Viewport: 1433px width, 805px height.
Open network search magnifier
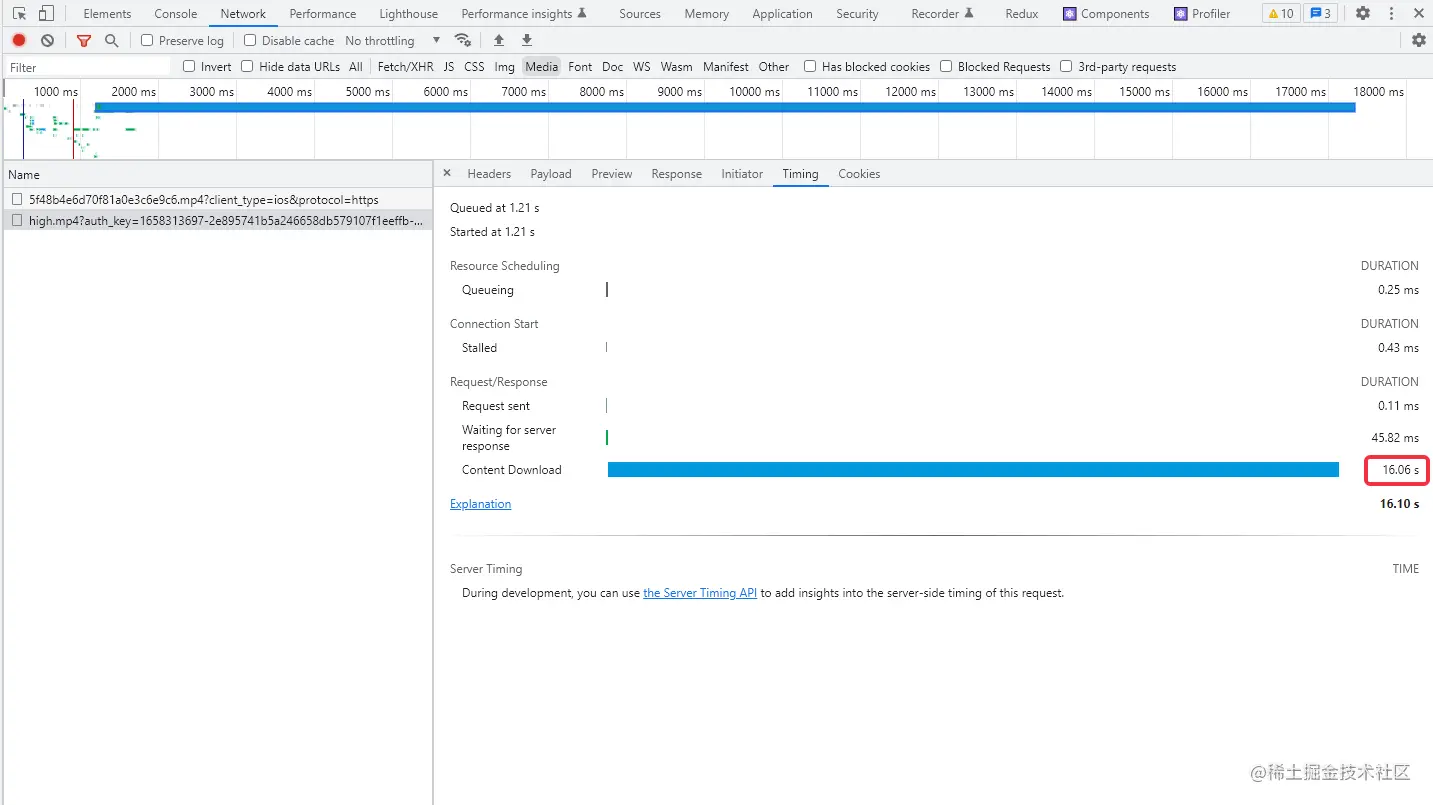click(111, 40)
